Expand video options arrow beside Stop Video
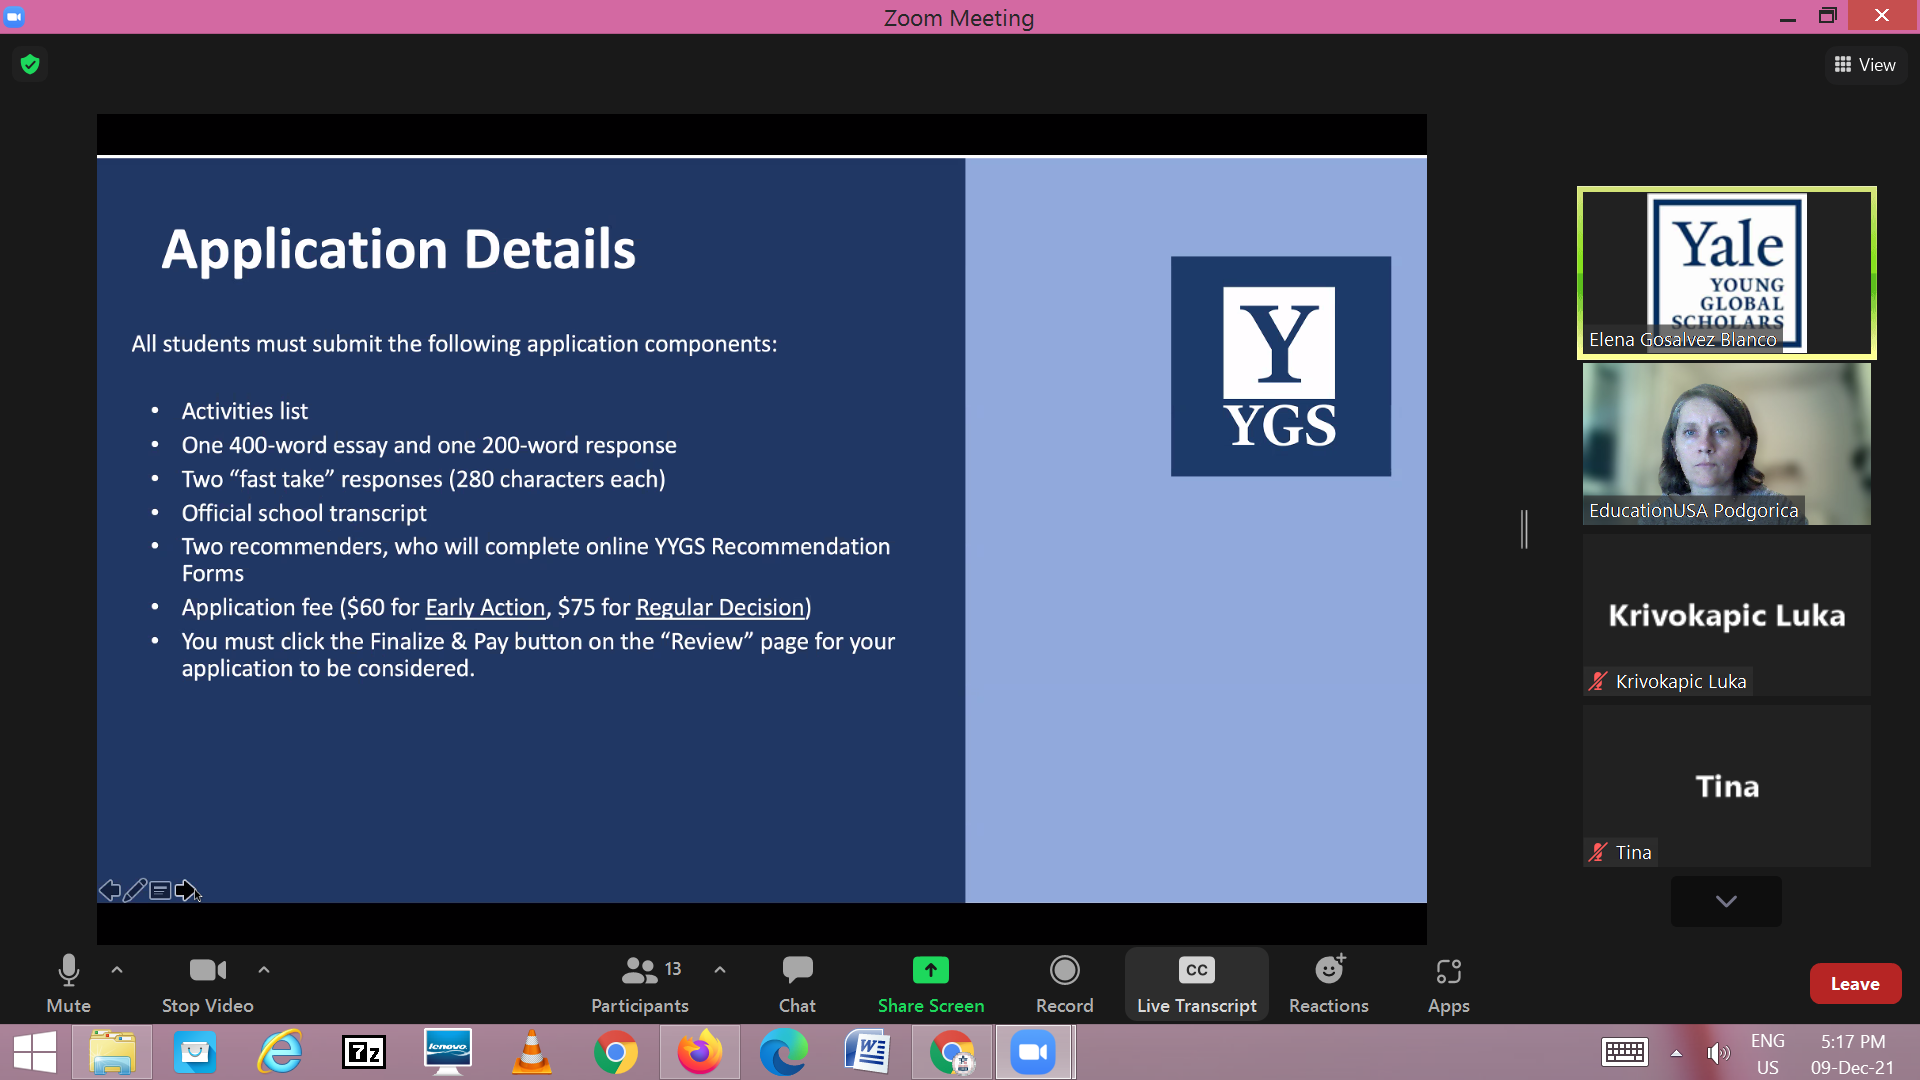 coord(264,970)
